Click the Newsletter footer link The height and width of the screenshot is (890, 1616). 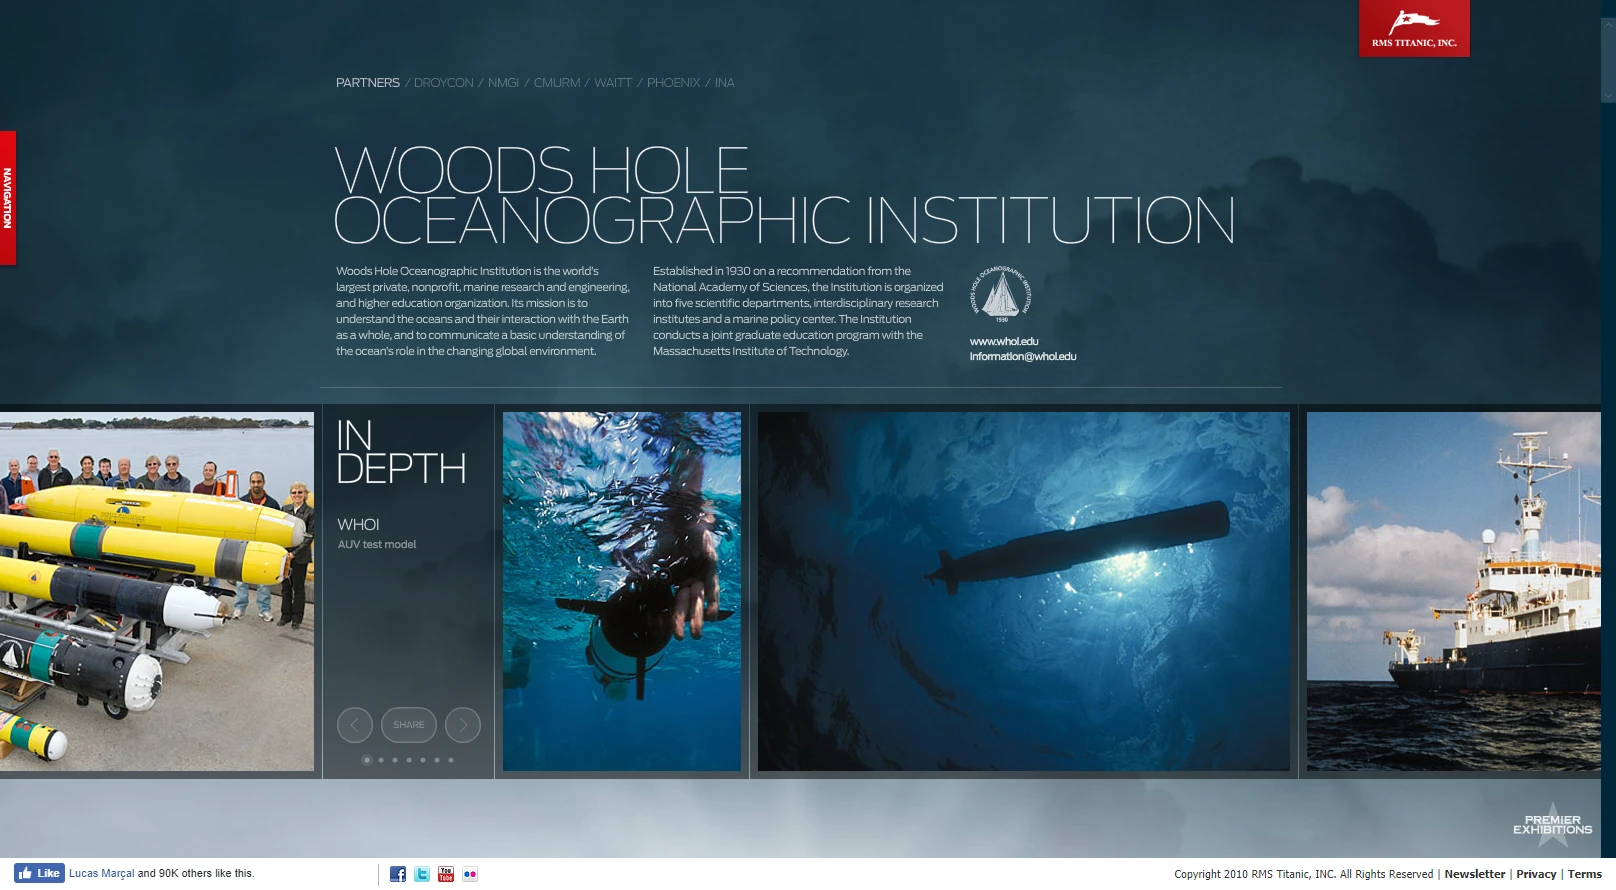(x=1474, y=874)
